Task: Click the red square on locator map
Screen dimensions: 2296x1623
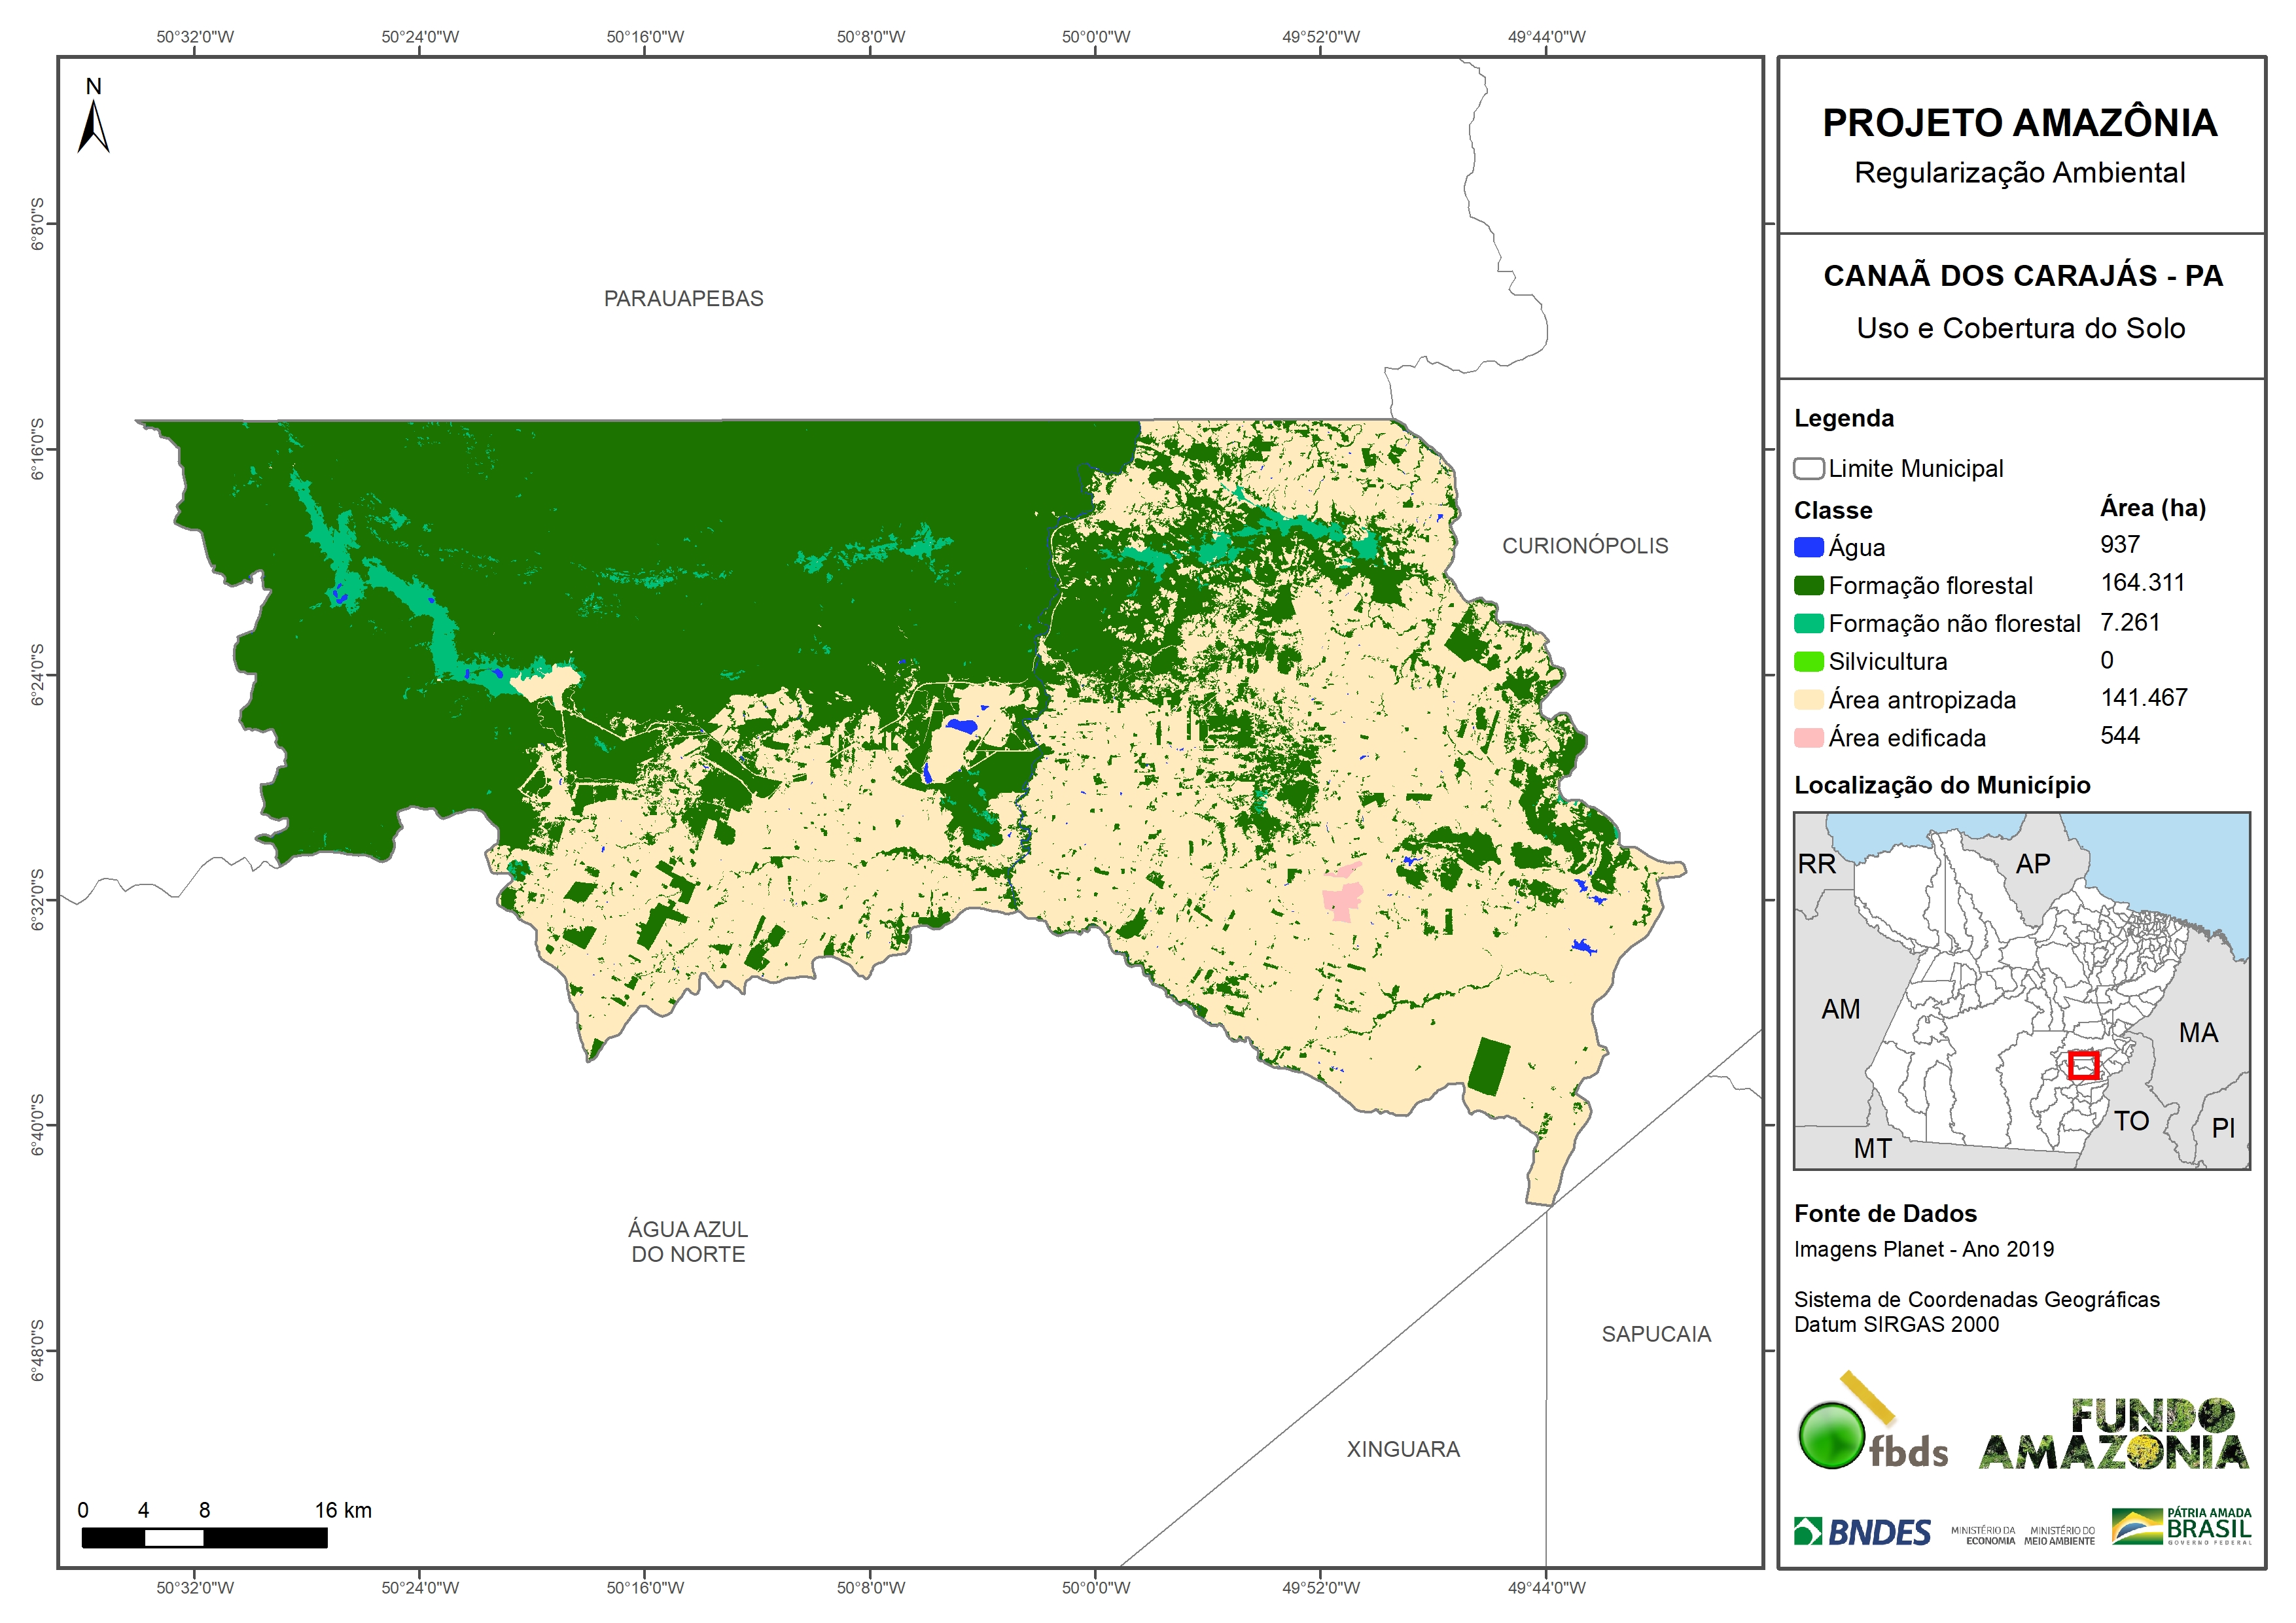Action: click(x=2083, y=1065)
